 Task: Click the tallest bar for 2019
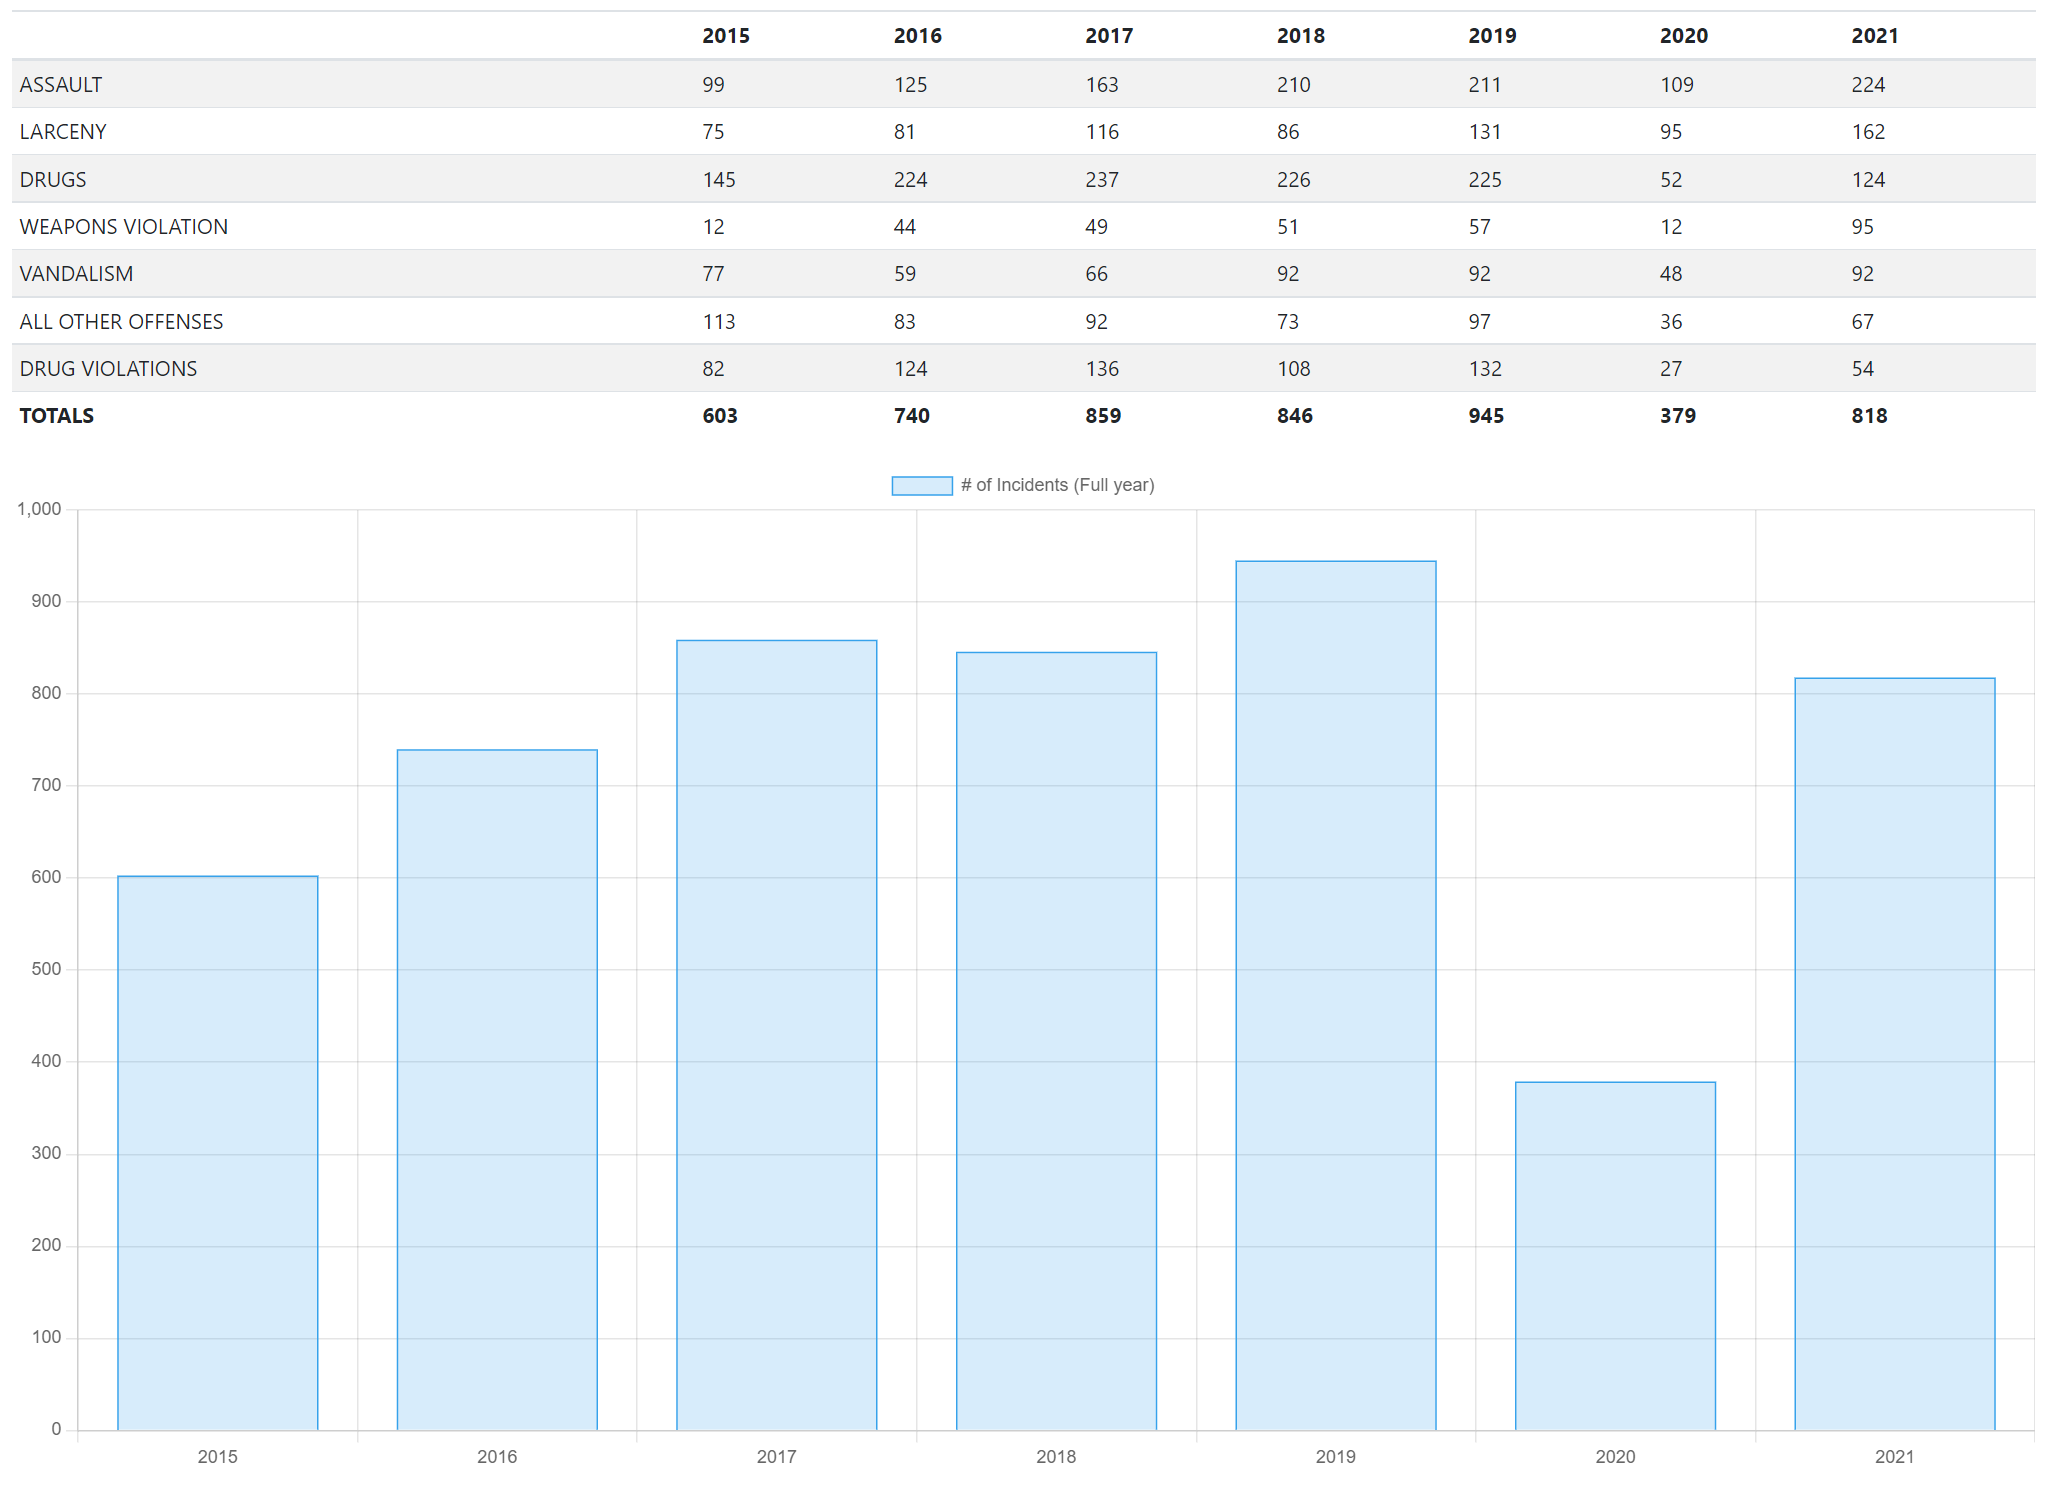[1335, 995]
